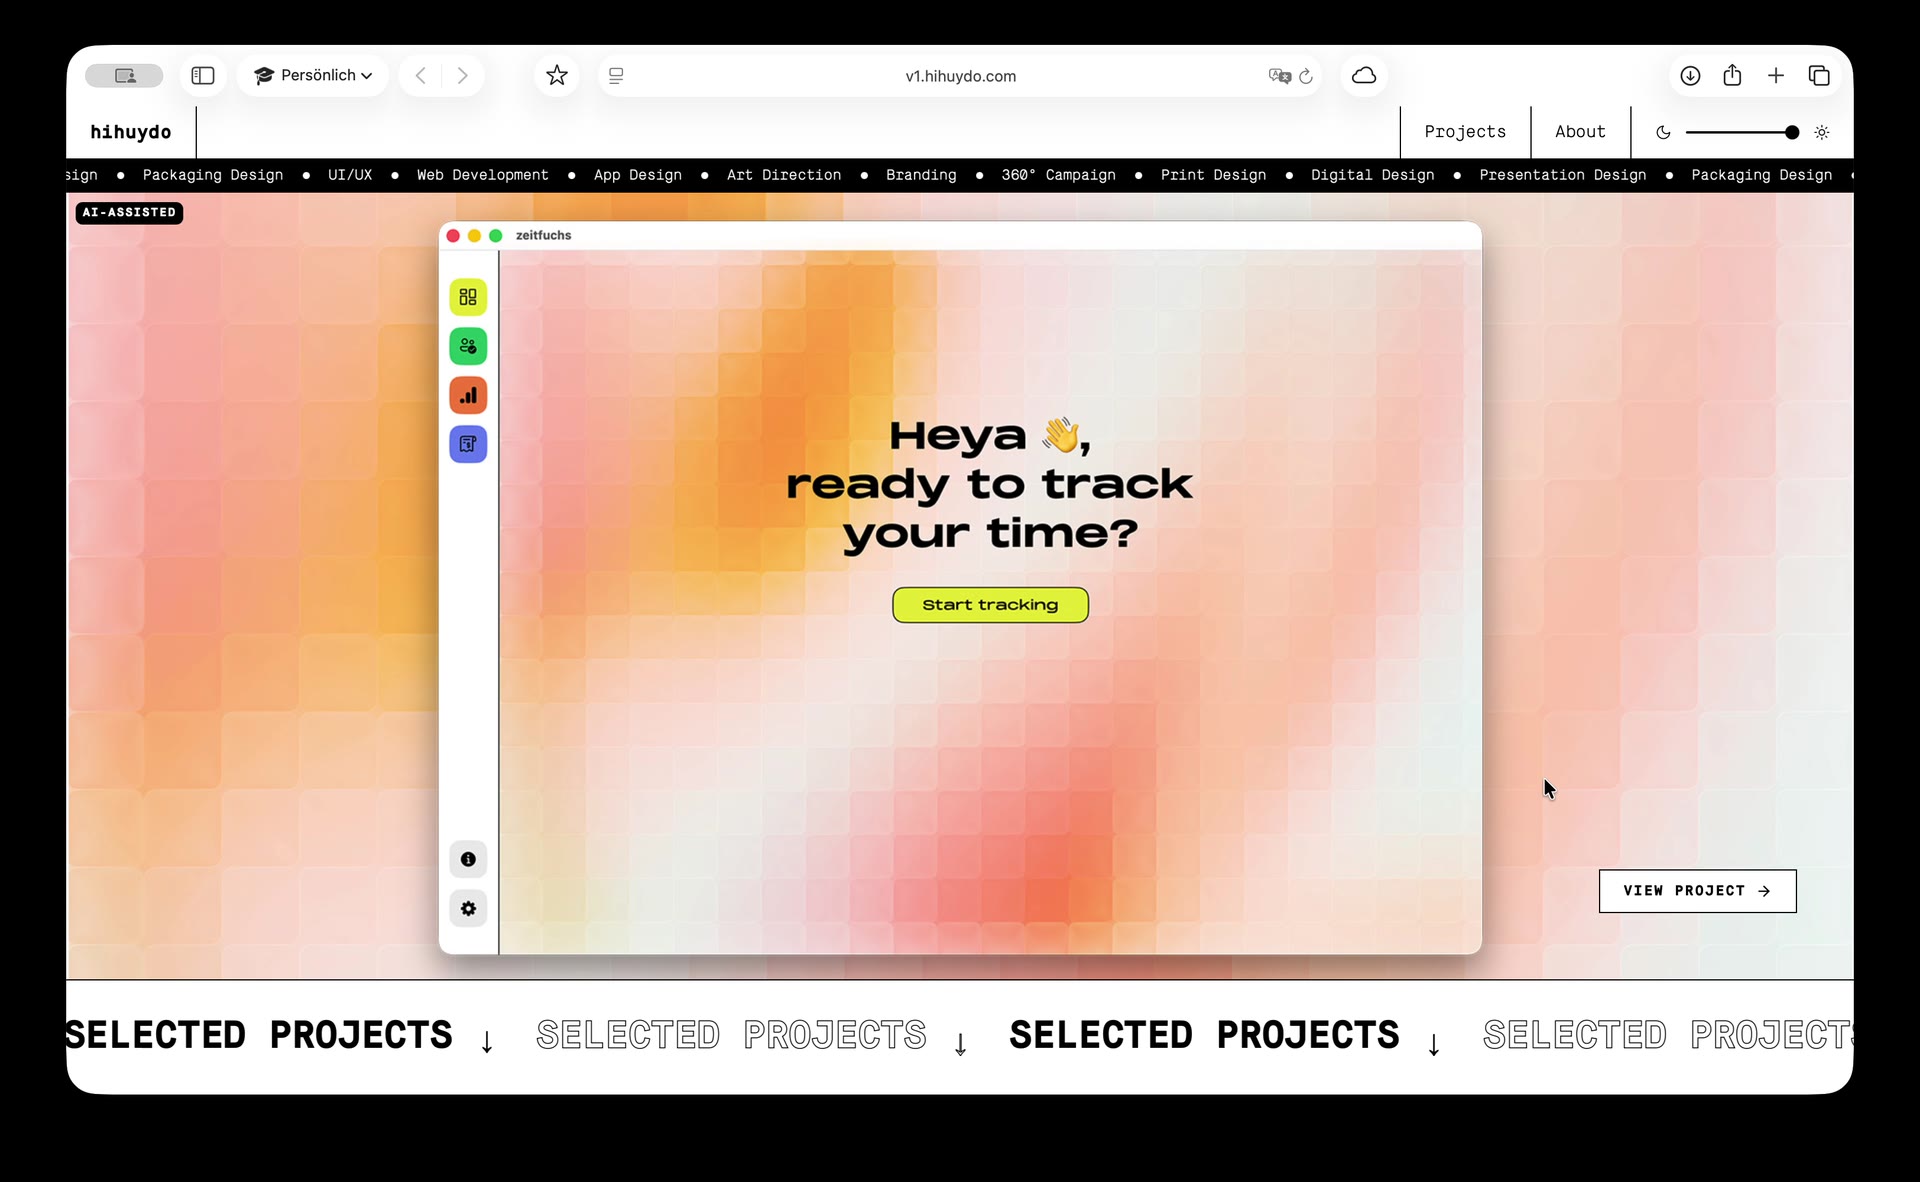Open the share menu in toolbar
Viewport: 1920px width, 1182px height.
tap(1732, 76)
